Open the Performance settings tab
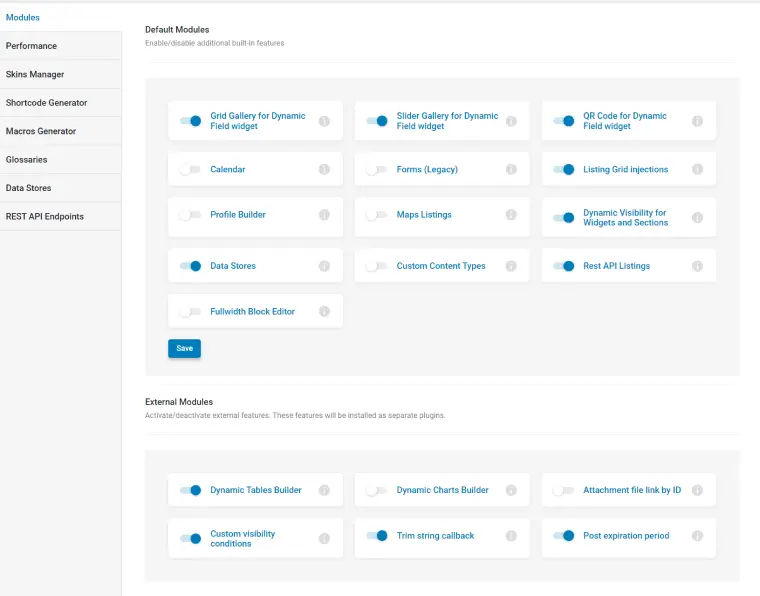 31,46
